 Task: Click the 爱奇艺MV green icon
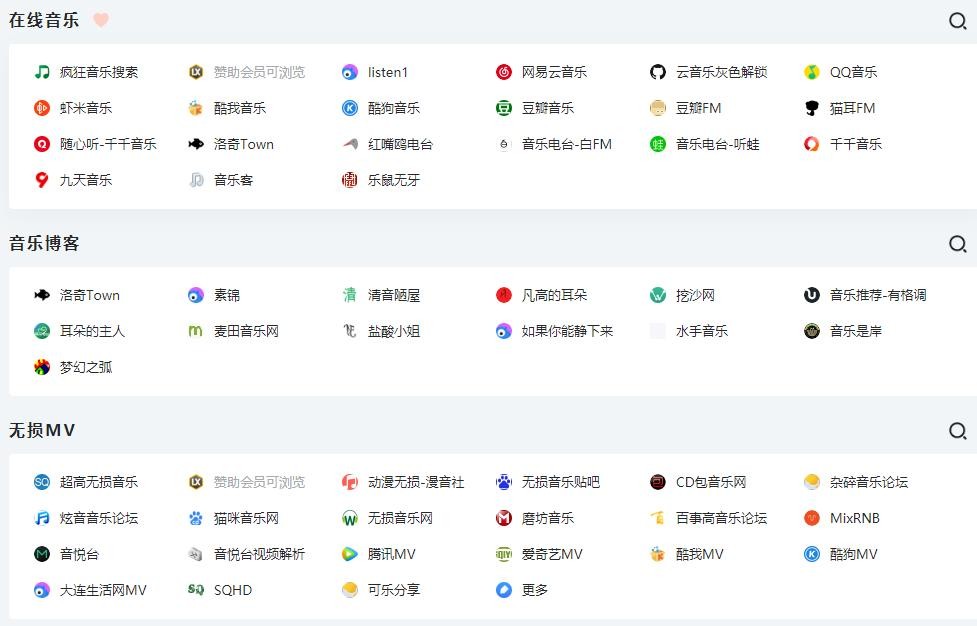504,554
